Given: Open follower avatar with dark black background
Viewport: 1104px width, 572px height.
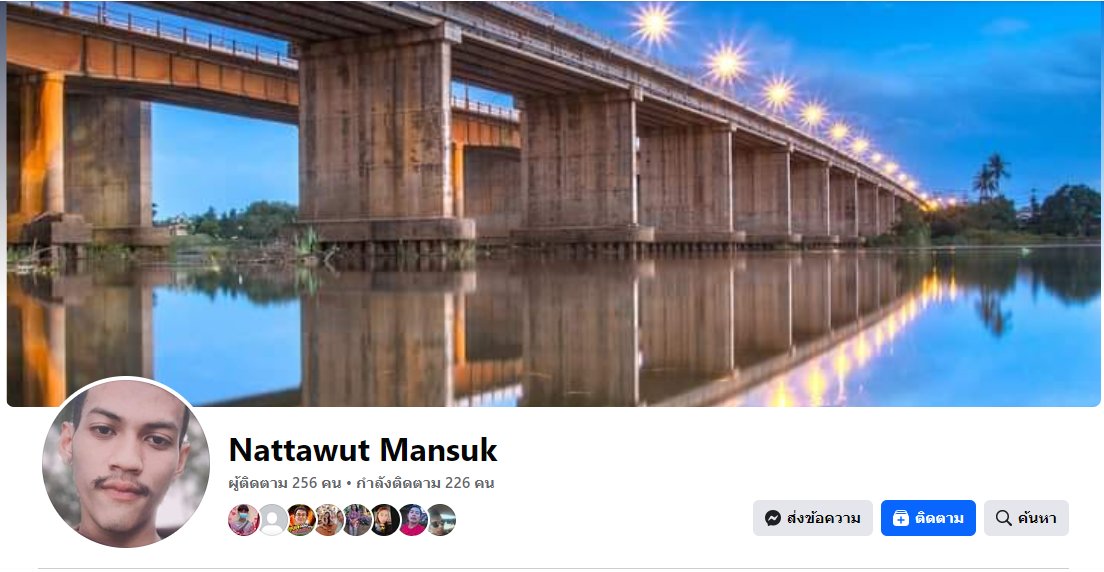Looking at the screenshot, I should coord(385,520).
